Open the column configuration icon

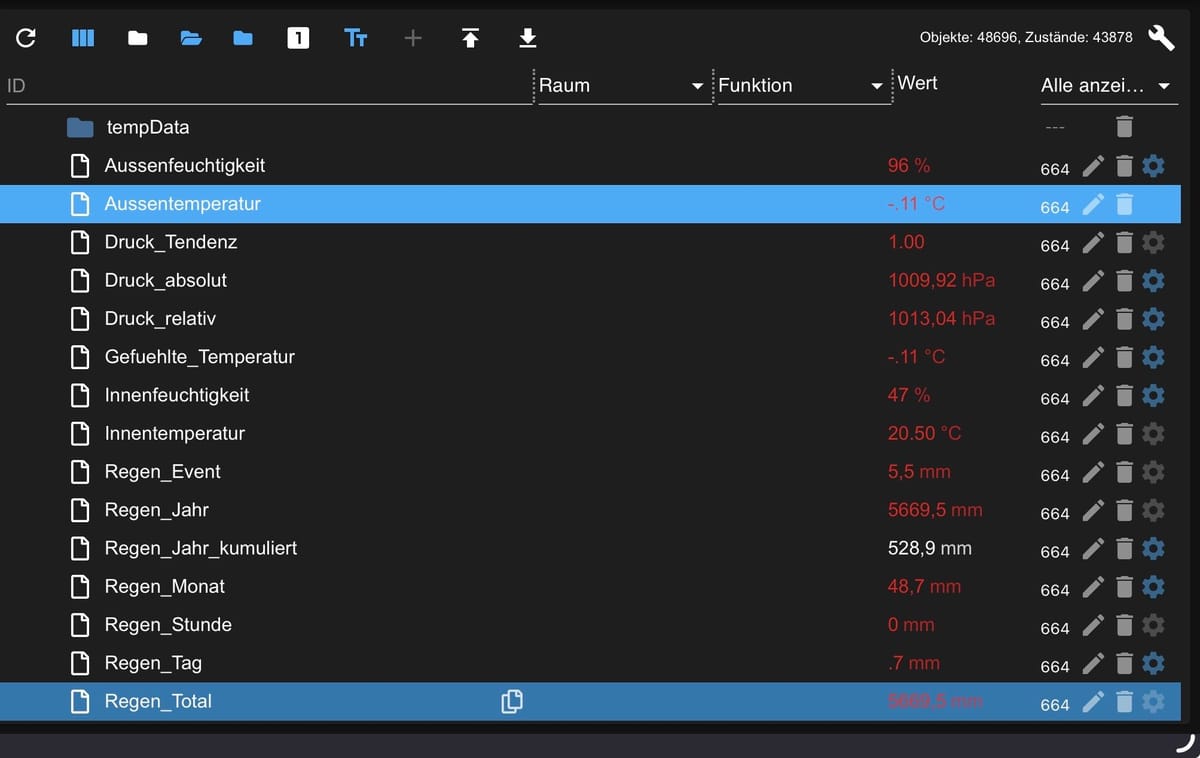[x=83, y=38]
